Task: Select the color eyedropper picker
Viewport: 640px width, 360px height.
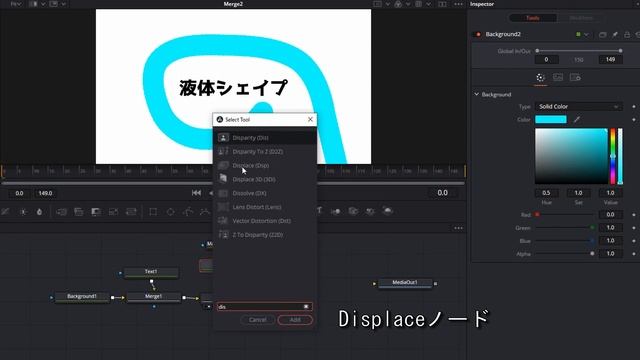Action: 576,120
